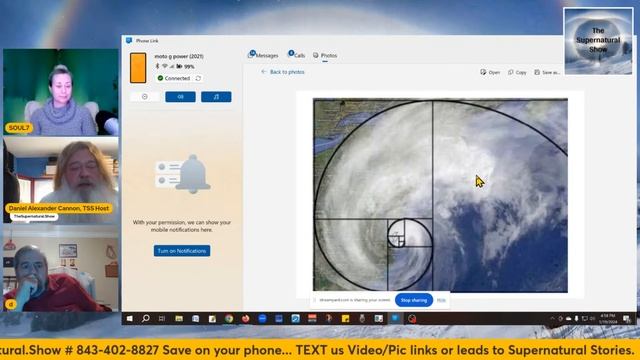The height and width of the screenshot is (360, 640).
Task: Show hidden system tray icons
Action: click(552, 318)
